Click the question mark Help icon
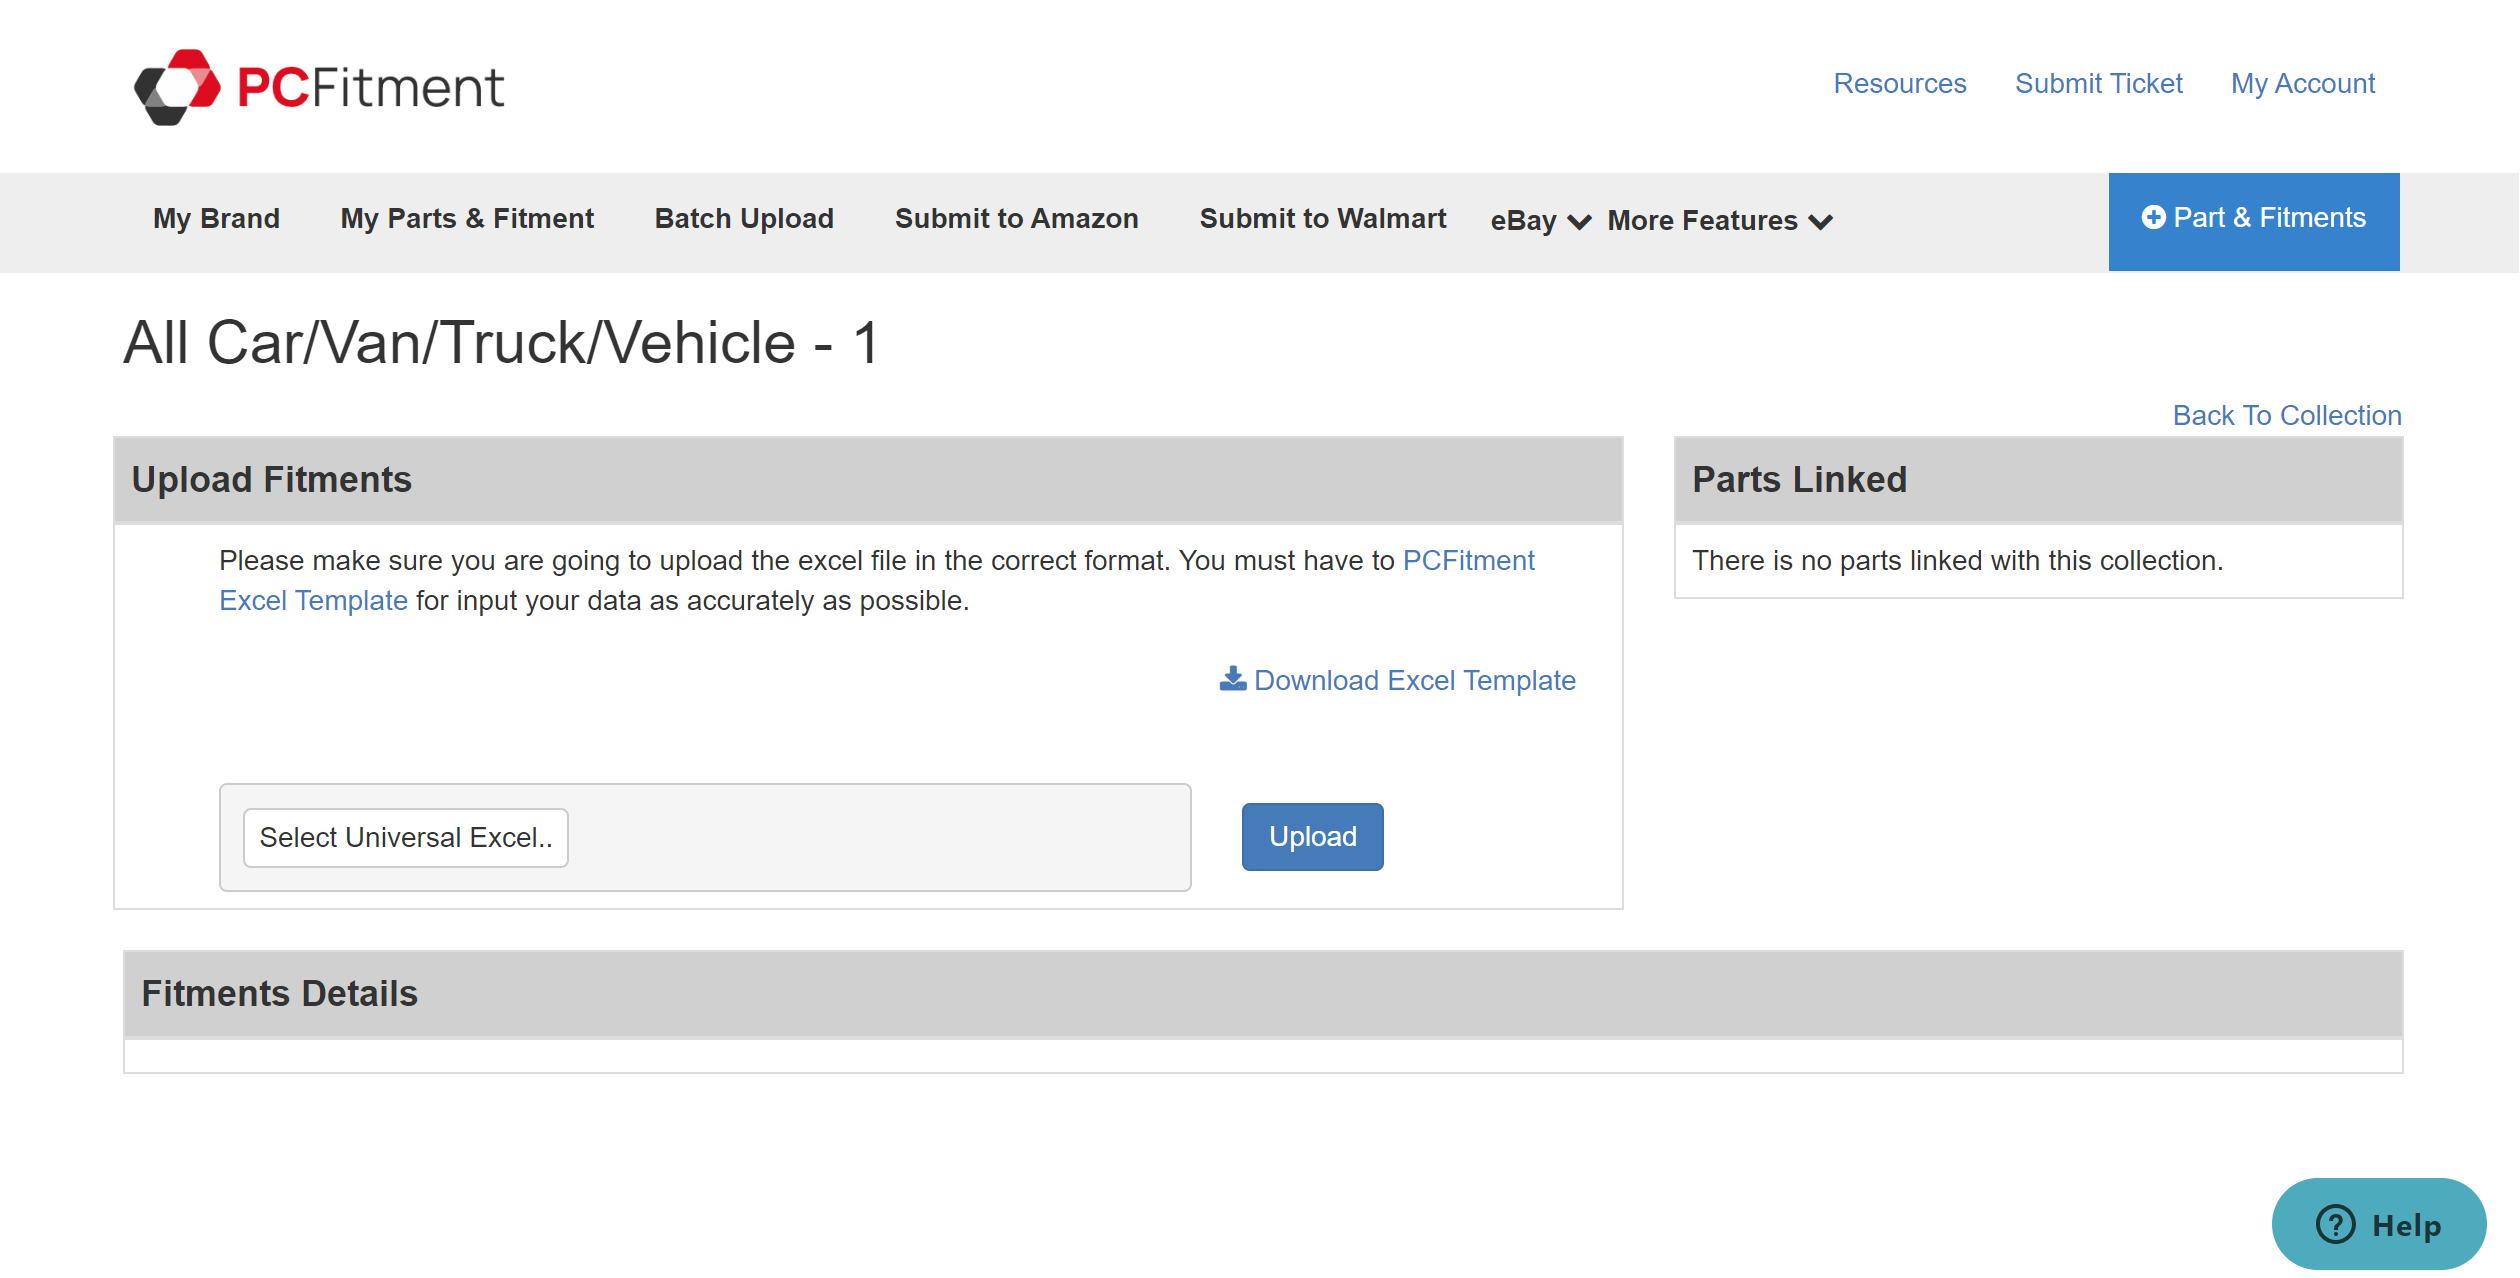 click(2335, 1224)
